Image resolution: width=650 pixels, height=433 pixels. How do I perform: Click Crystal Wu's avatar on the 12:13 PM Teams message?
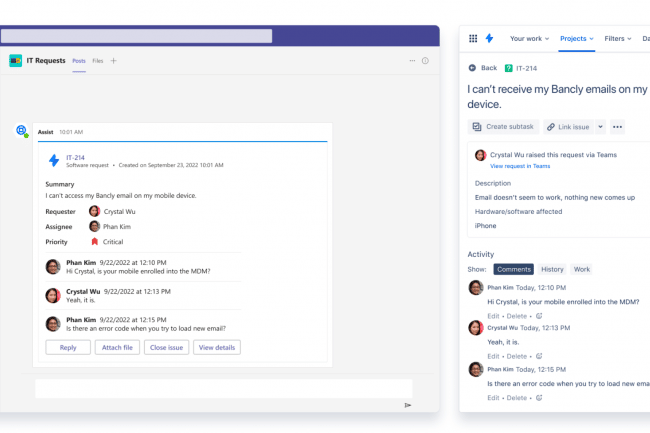click(53, 295)
